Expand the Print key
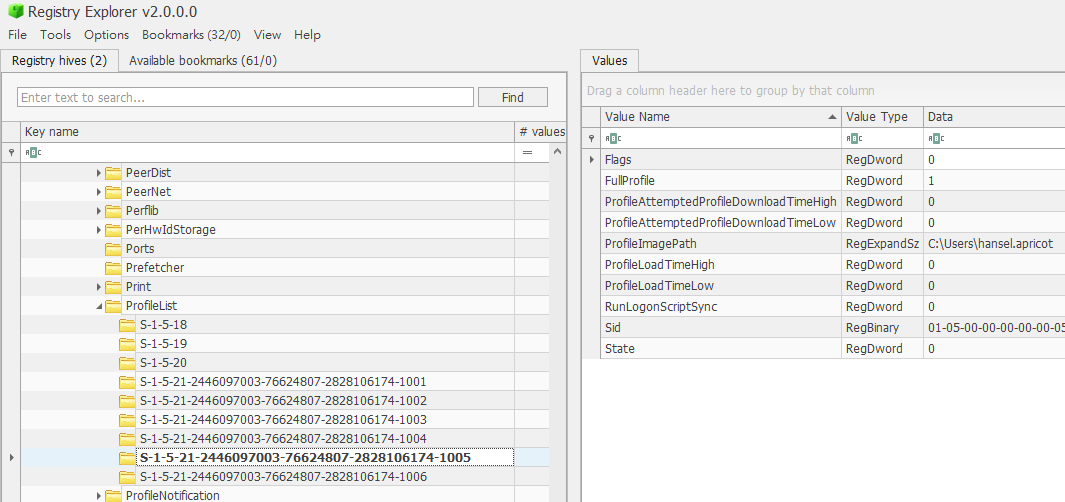Viewport: 1065px width, 502px height. pyautogui.click(x=99, y=287)
